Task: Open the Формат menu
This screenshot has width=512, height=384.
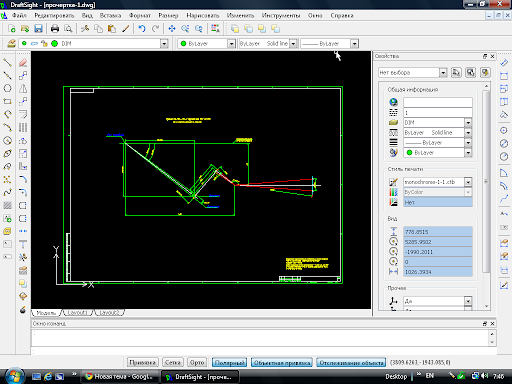Action: pyautogui.click(x=140, y=16)
